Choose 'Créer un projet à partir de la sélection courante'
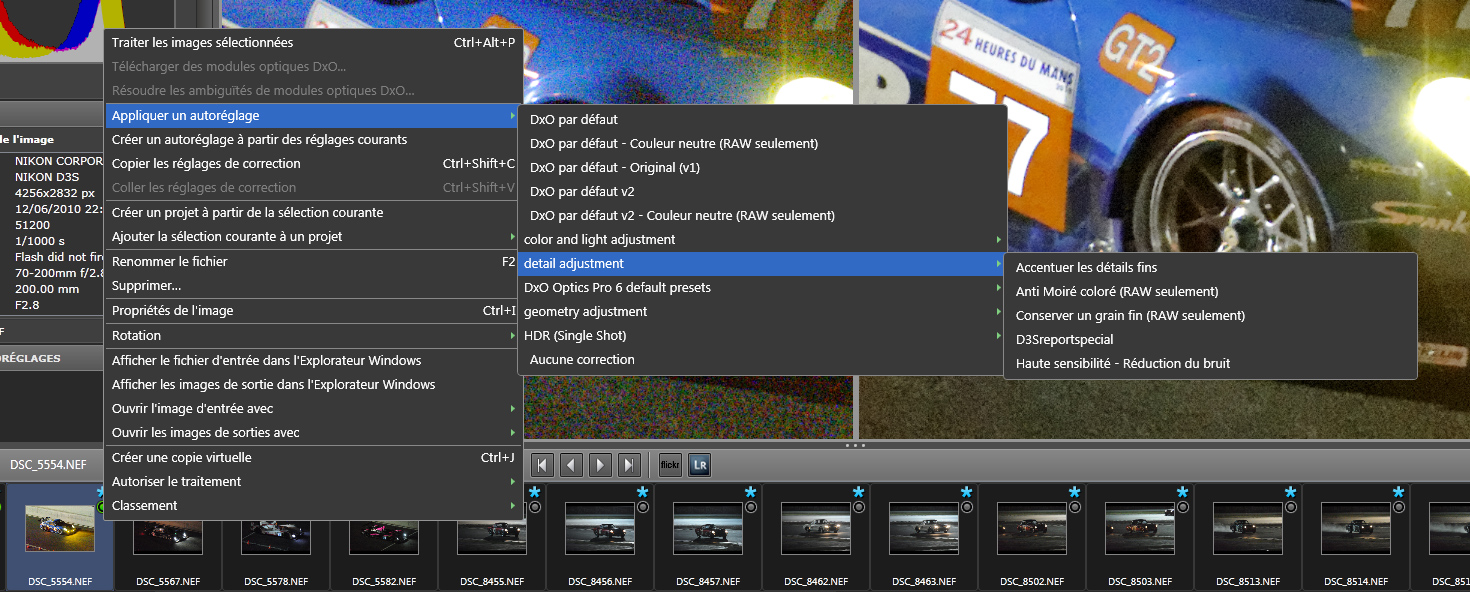The height and width of the screenshot is (592, 1470). coord(314,213)
